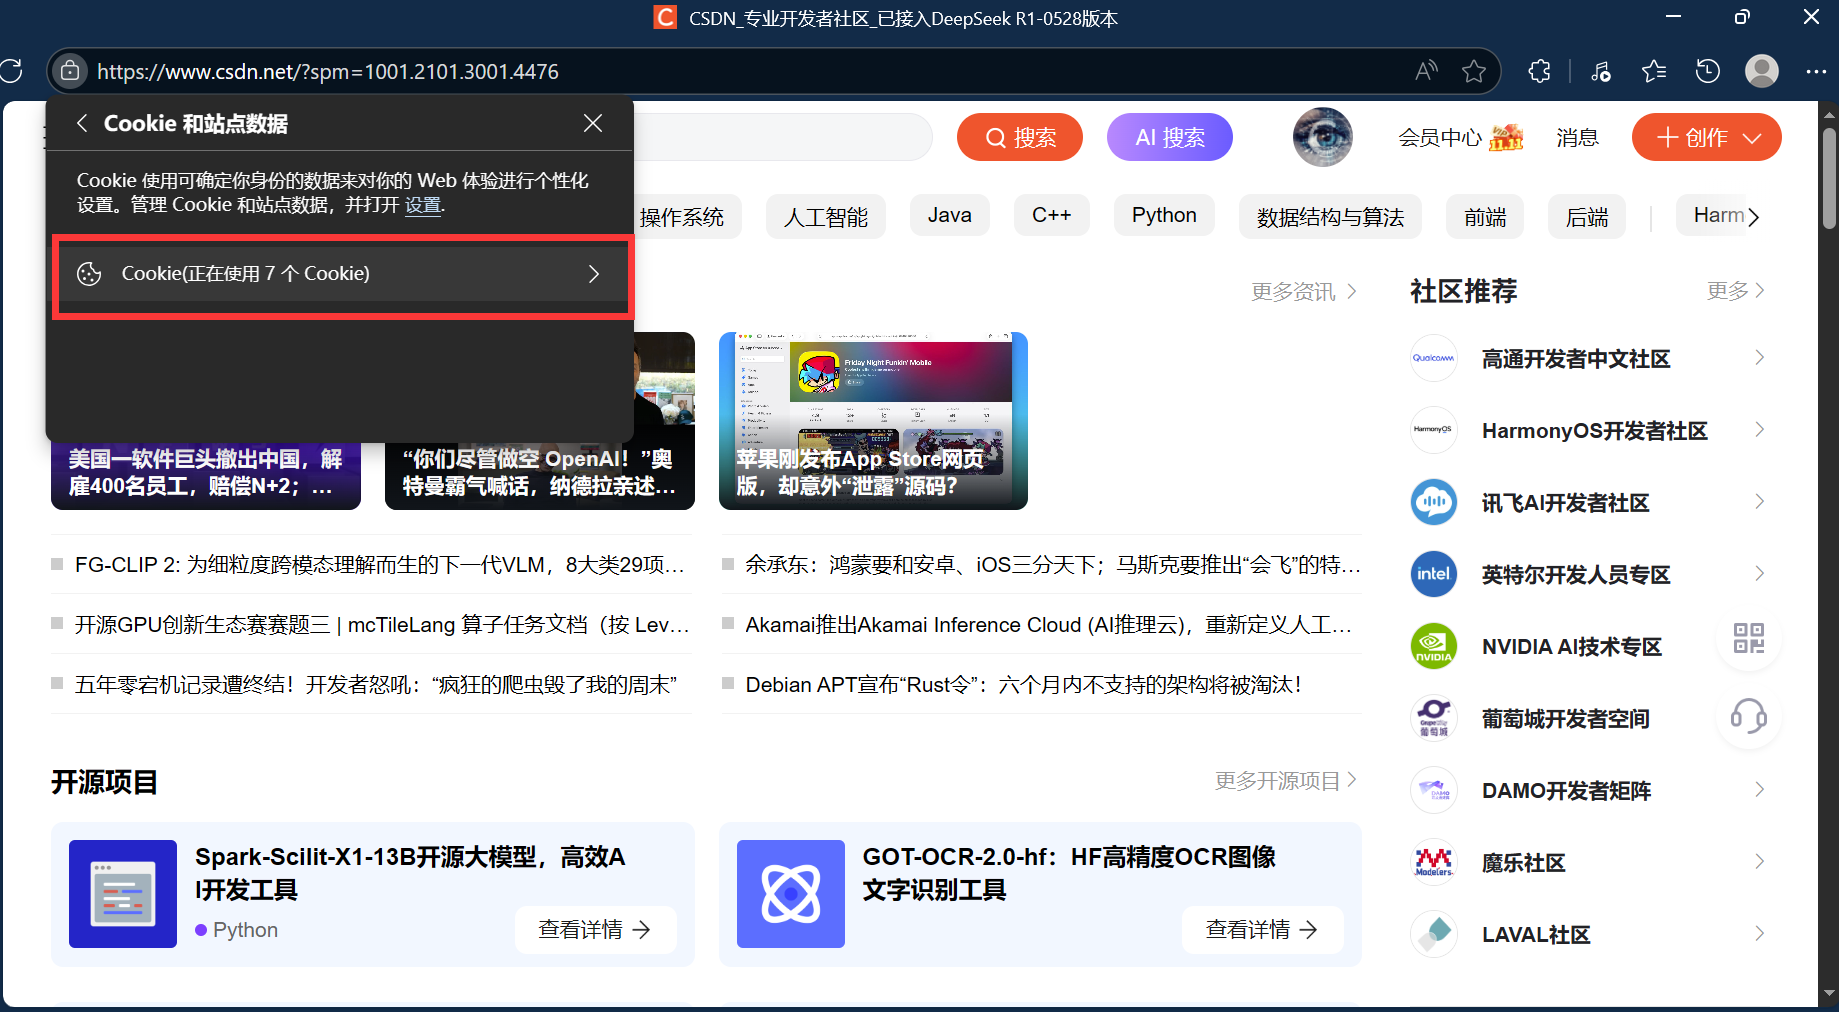1839x1012 pixels.
Task: Click the HarmonyOS community icon
Action: click(1433, 430)
